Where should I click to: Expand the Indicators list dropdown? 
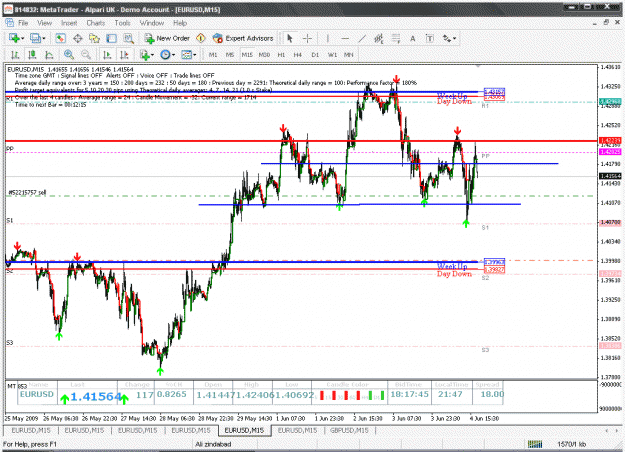(x=152, y=55)
